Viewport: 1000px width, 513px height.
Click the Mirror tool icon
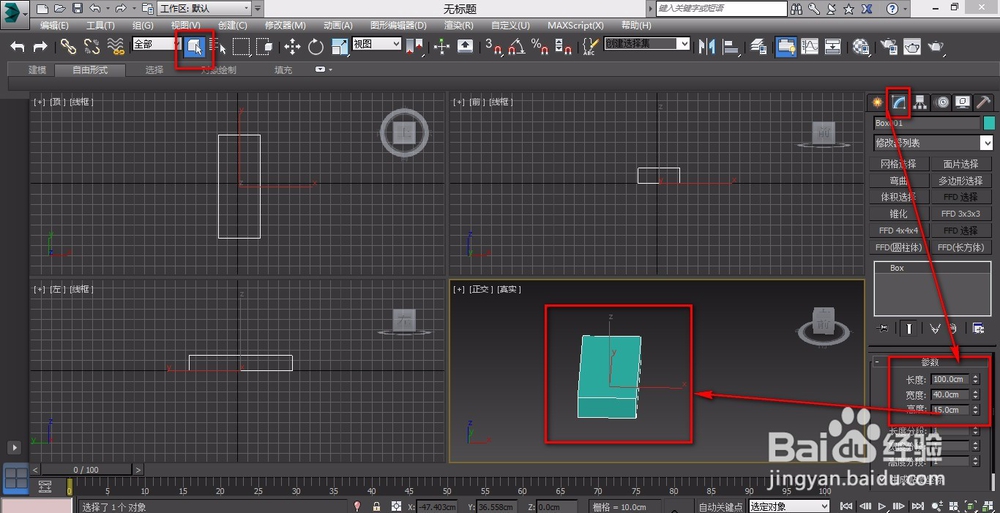click(x=707, y=47)
